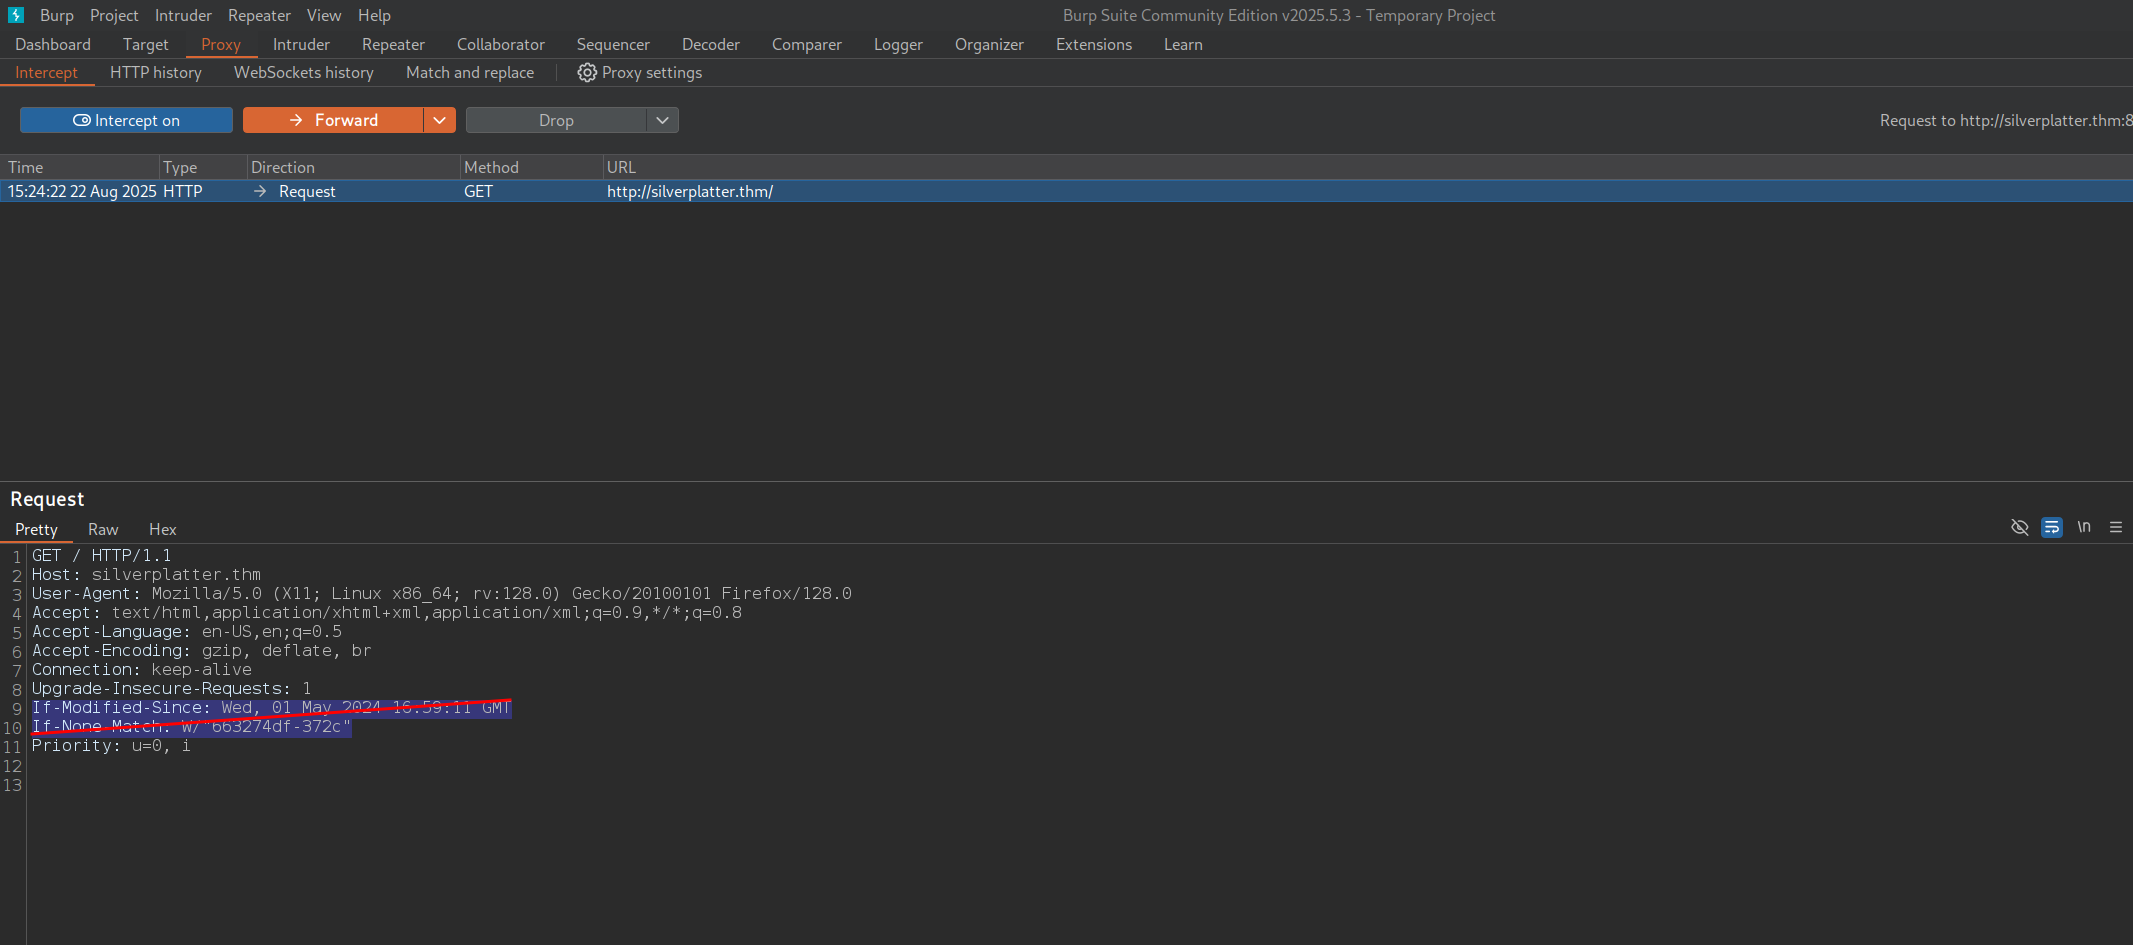This screenshot has height=945, width=2133.
Task: Click the show newline \n icon
Action: click(2084, 527)
